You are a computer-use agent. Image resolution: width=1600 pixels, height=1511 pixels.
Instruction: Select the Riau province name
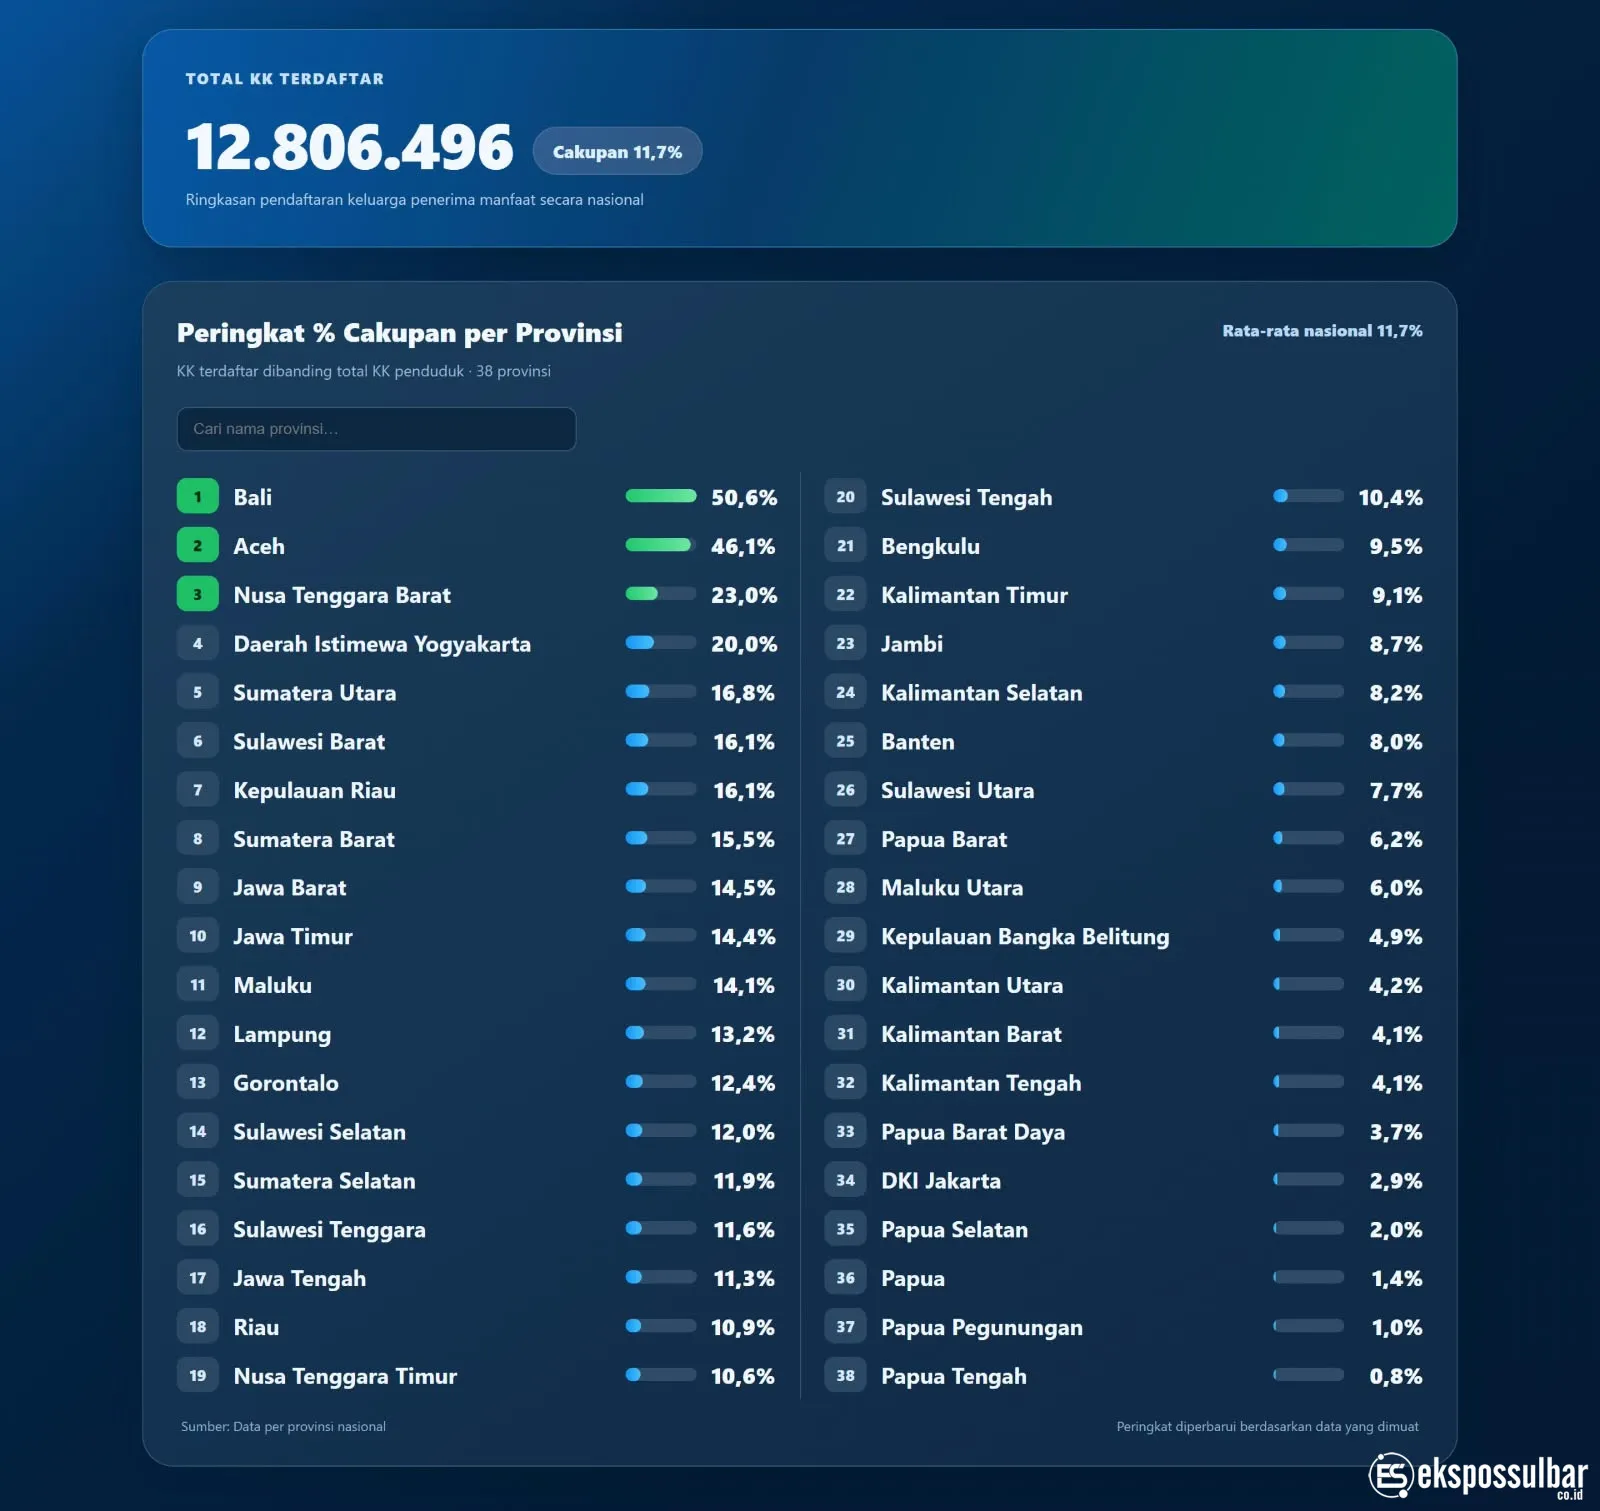click(256, 1328)
